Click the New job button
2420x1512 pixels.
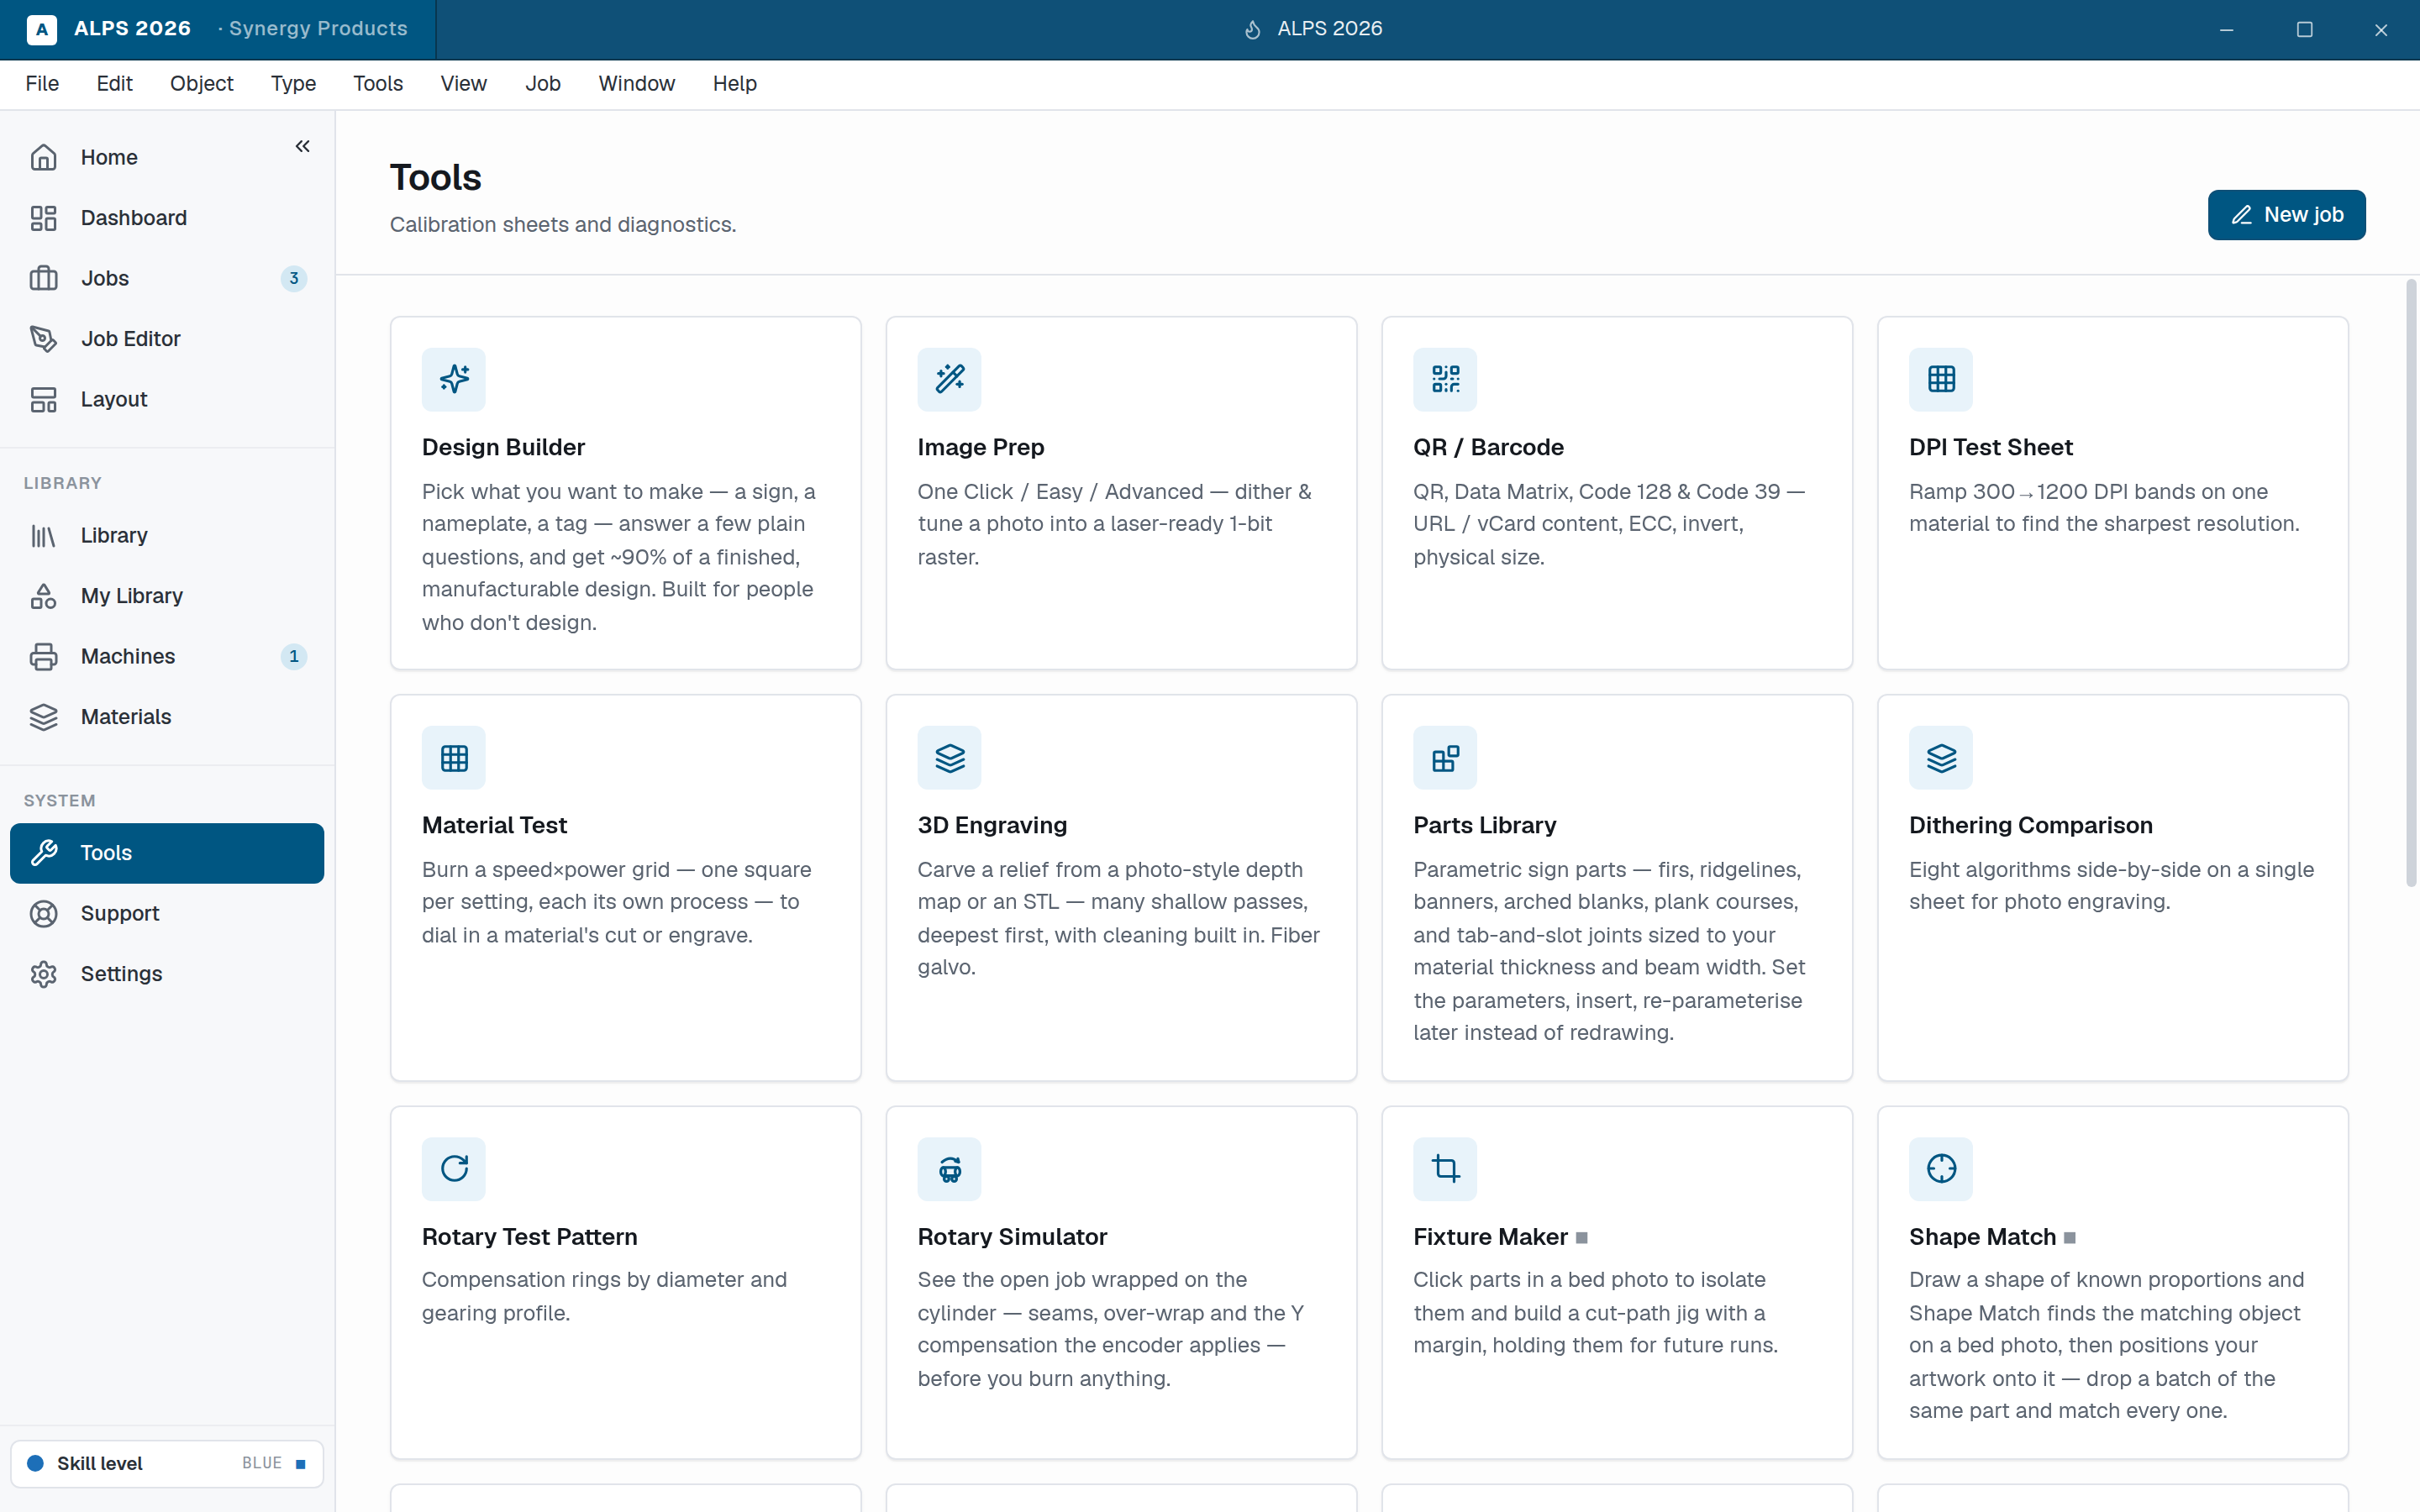pyautogui.click(x=2286, y=215)
